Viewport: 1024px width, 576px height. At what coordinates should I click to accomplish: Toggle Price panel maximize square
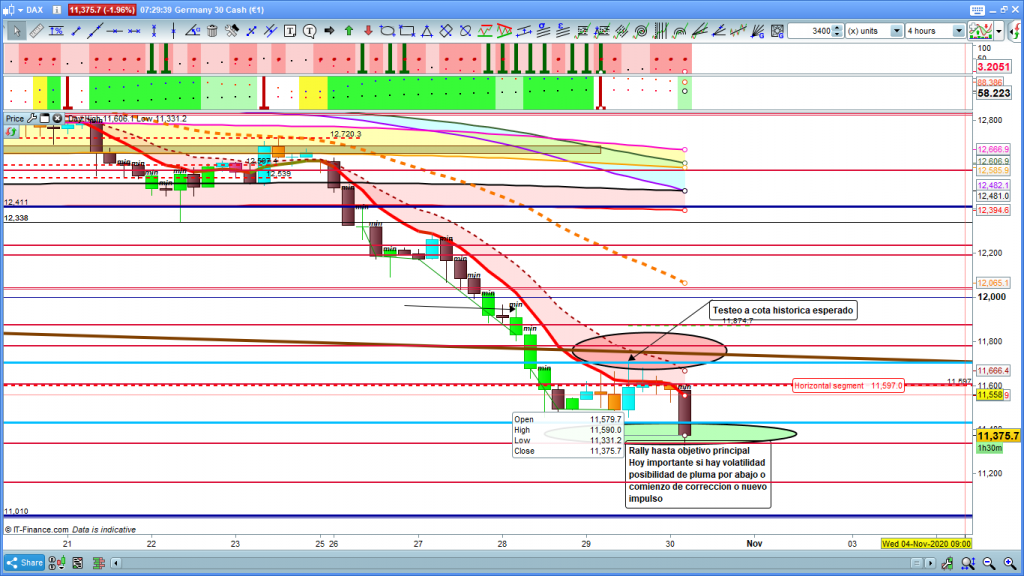[x=44, y=118]
